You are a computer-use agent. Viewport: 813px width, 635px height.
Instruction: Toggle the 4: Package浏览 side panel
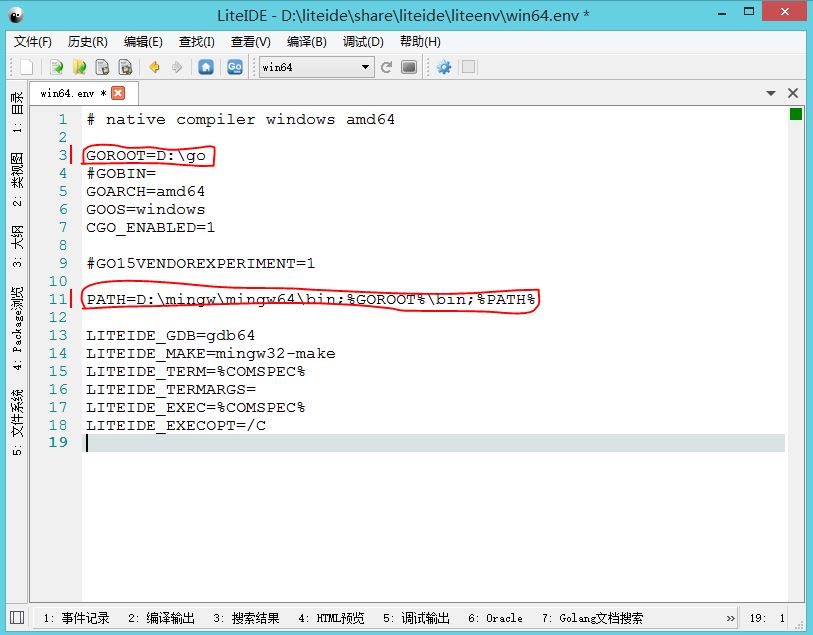[x=17, y=328]
